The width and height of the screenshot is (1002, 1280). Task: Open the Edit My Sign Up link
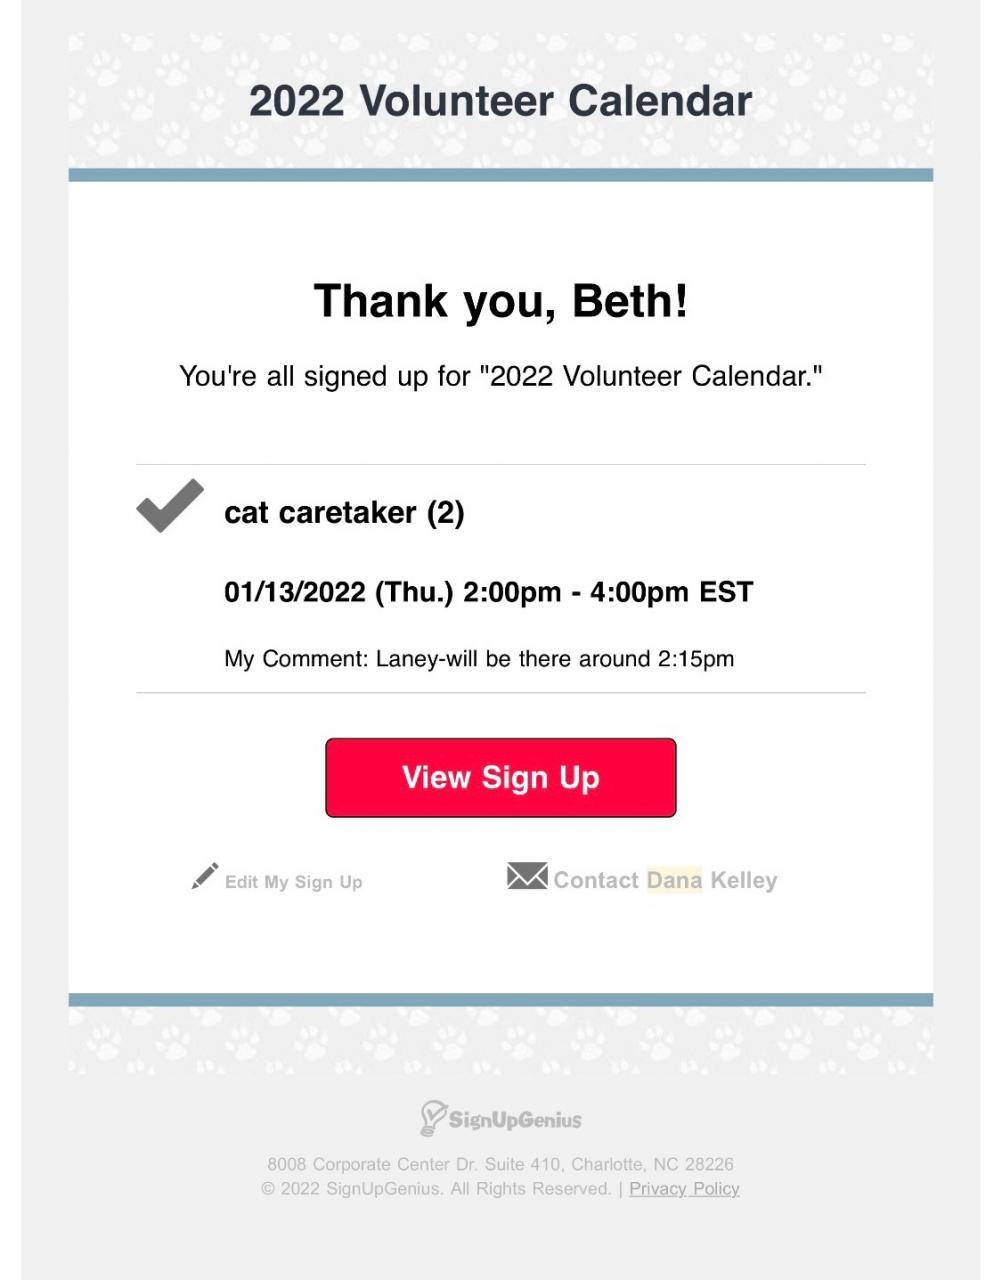click(x=293, y=882)
